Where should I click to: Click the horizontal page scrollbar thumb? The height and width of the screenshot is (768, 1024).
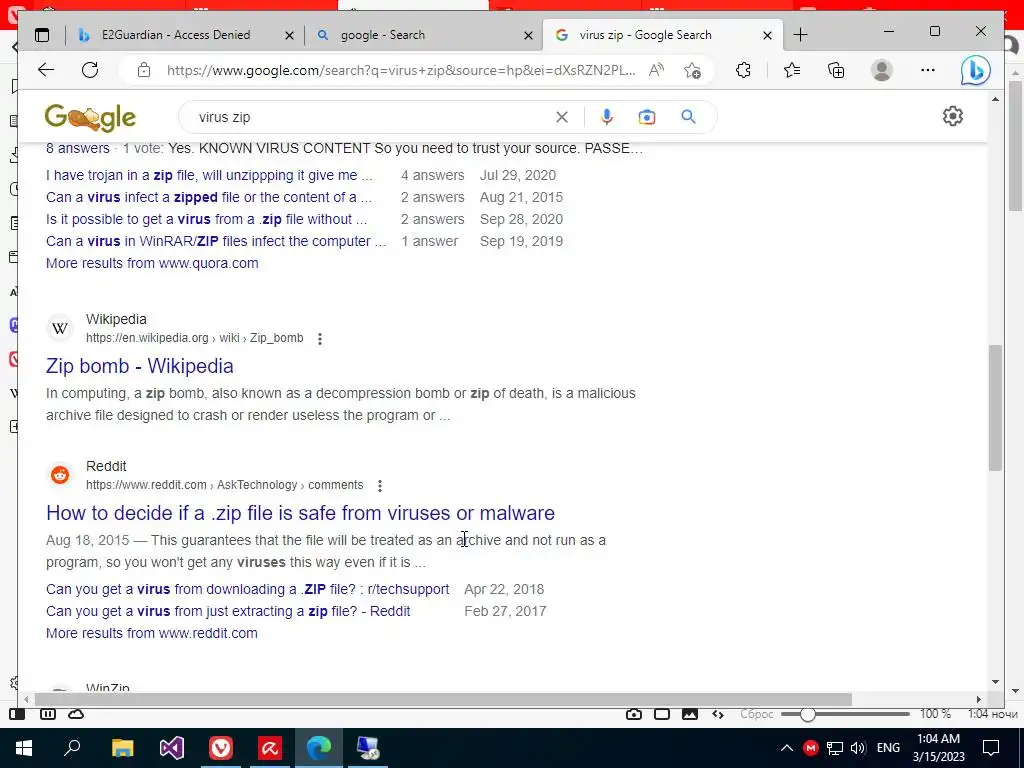(x=443, y=699)
